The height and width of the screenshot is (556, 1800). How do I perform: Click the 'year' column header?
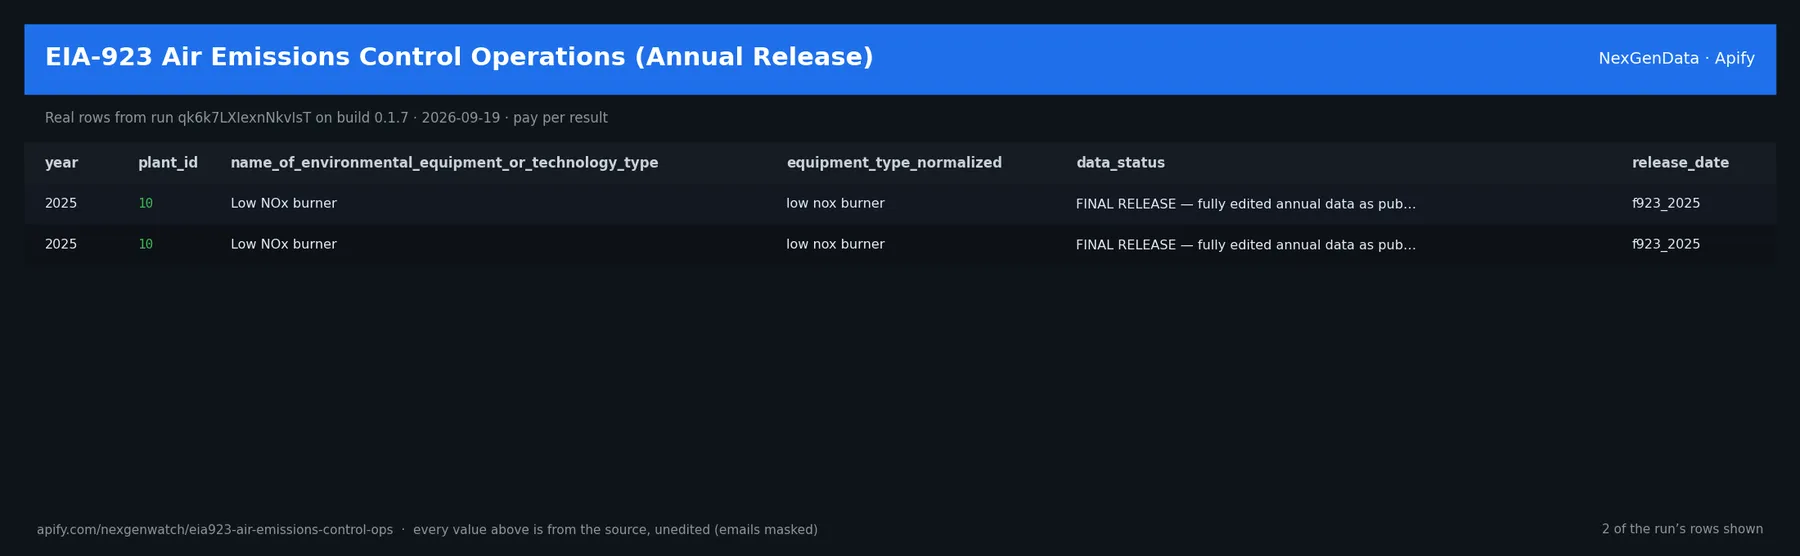coord(61,163)
